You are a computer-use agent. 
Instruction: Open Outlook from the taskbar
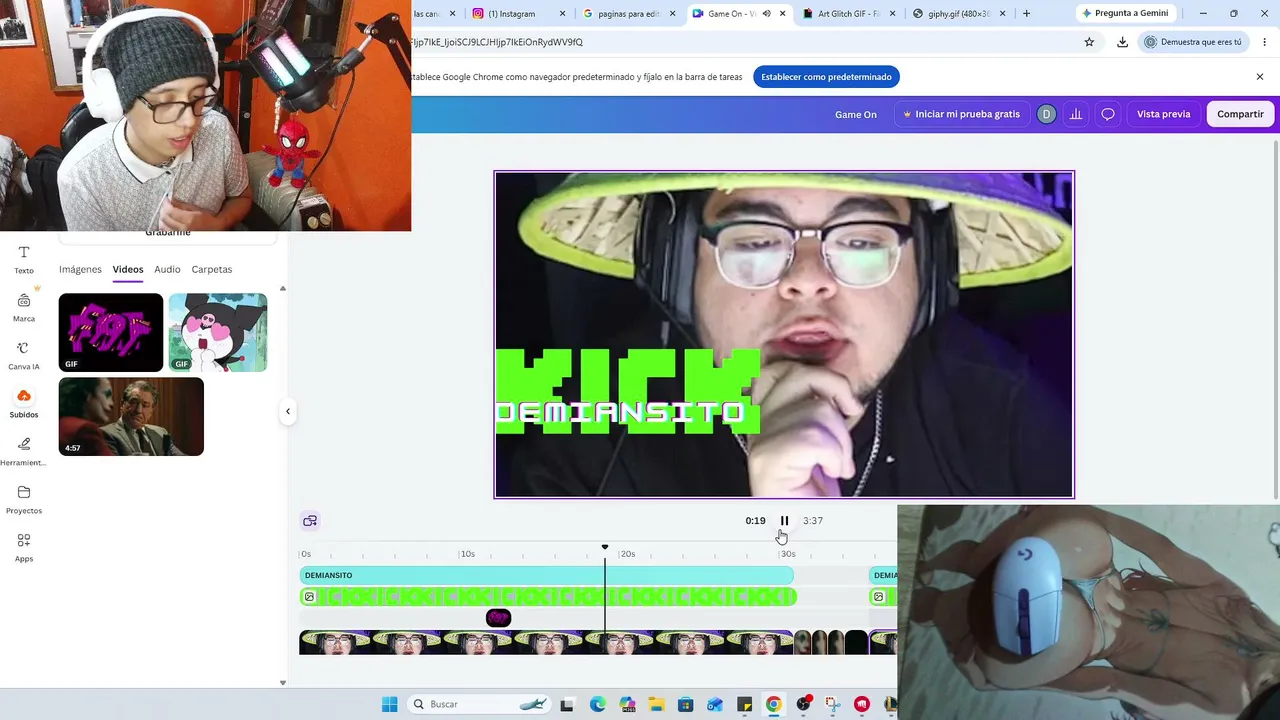(715, 704)
